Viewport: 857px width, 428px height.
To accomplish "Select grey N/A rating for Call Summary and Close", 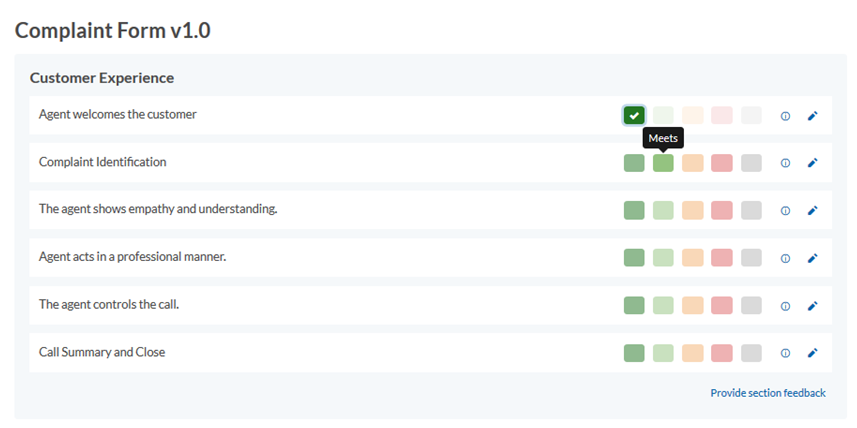I will [752, 353].
